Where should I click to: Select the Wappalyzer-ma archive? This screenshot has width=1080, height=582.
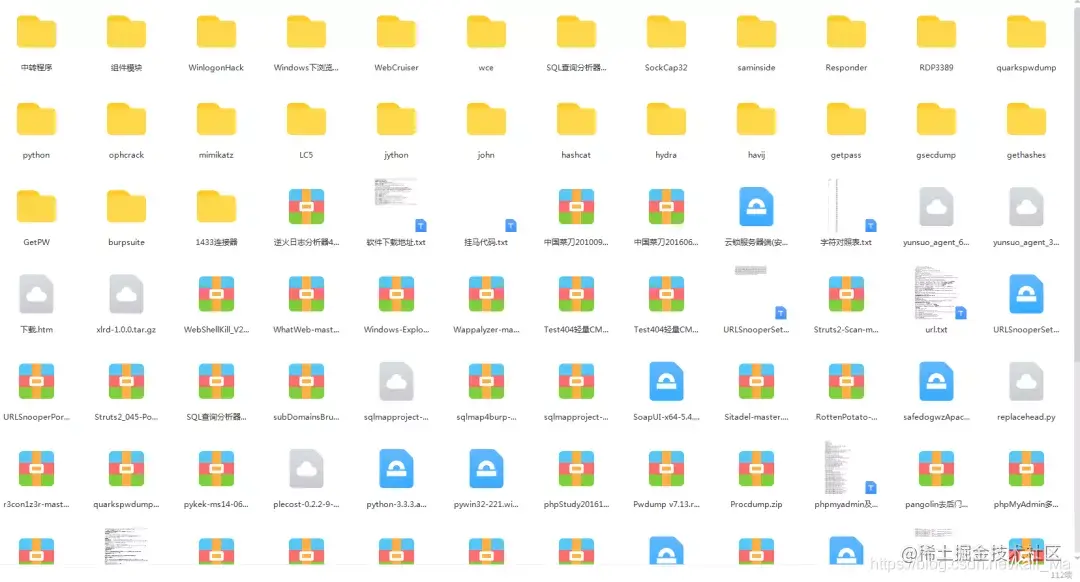[x=486, y=294]
